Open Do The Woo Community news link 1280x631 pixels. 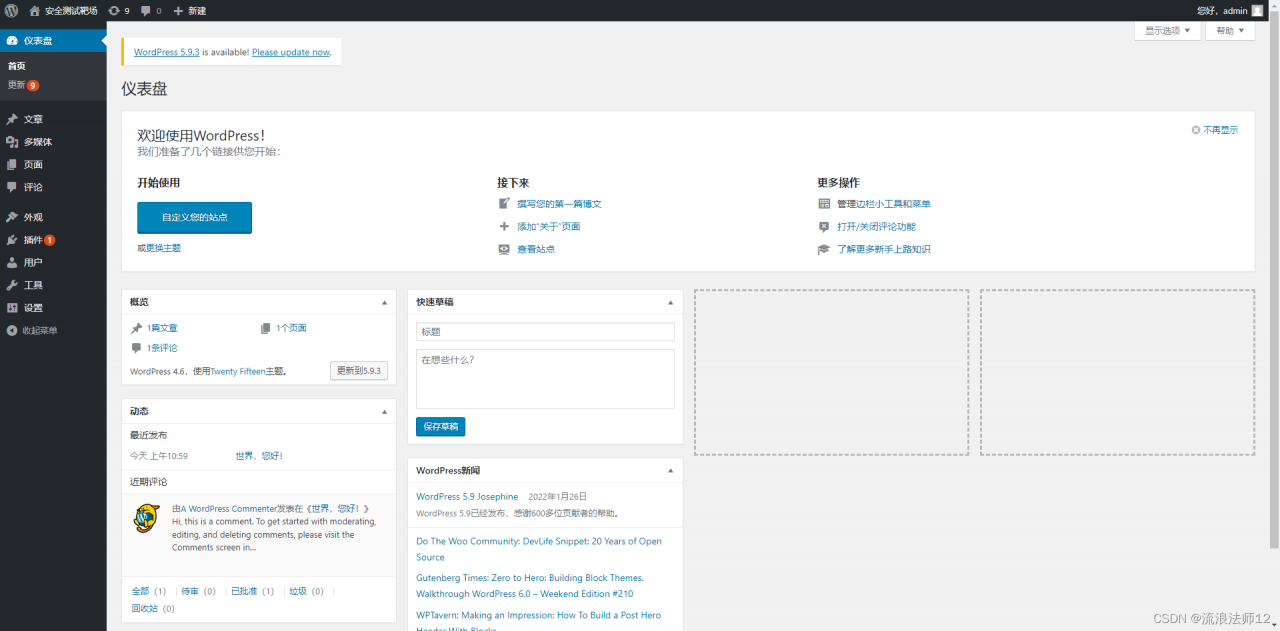pos(539,549)
